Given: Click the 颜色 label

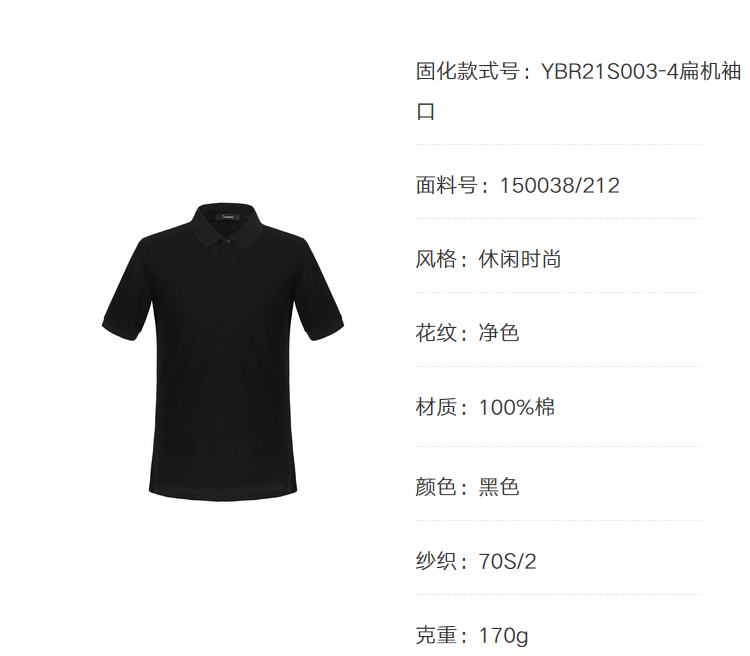Looking at the screenshot, I should pos(436,487).
